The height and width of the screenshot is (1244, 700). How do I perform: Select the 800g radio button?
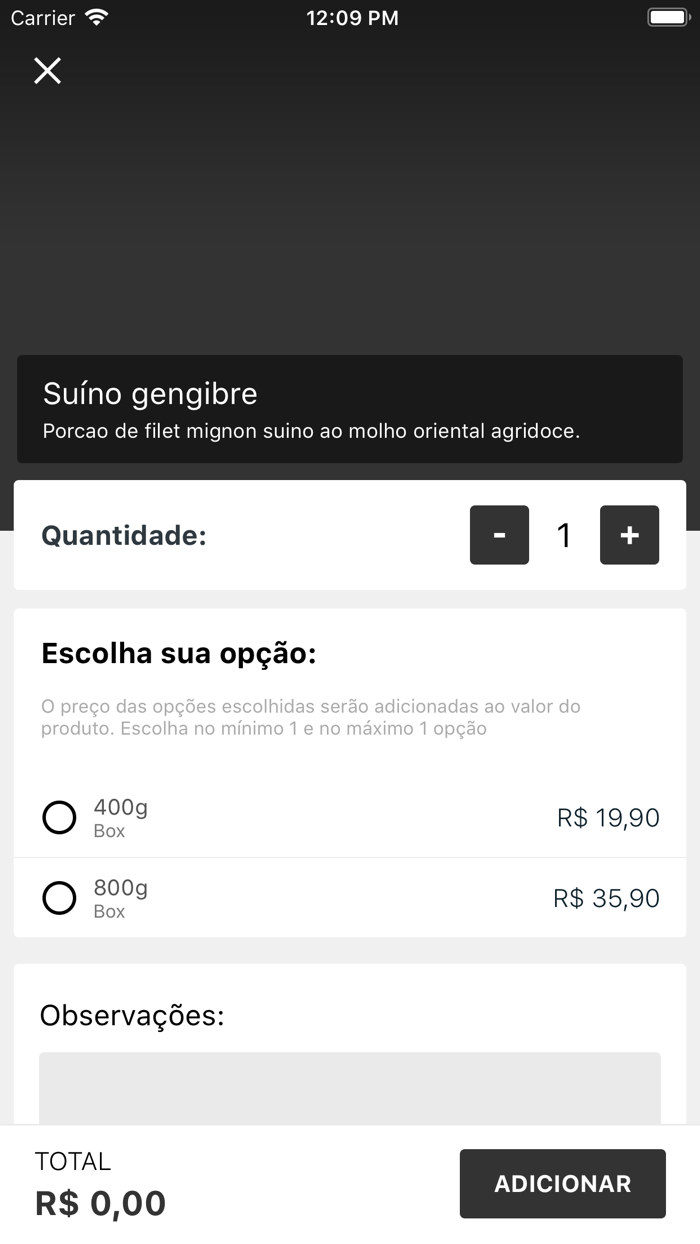tap(59, 898)
